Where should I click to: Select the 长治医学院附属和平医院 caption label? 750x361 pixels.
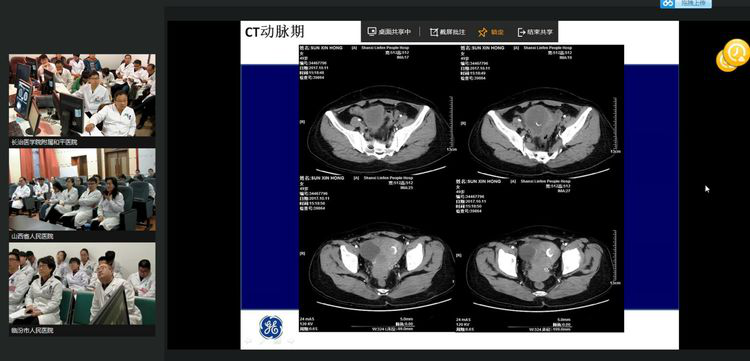tap(44, 142)
